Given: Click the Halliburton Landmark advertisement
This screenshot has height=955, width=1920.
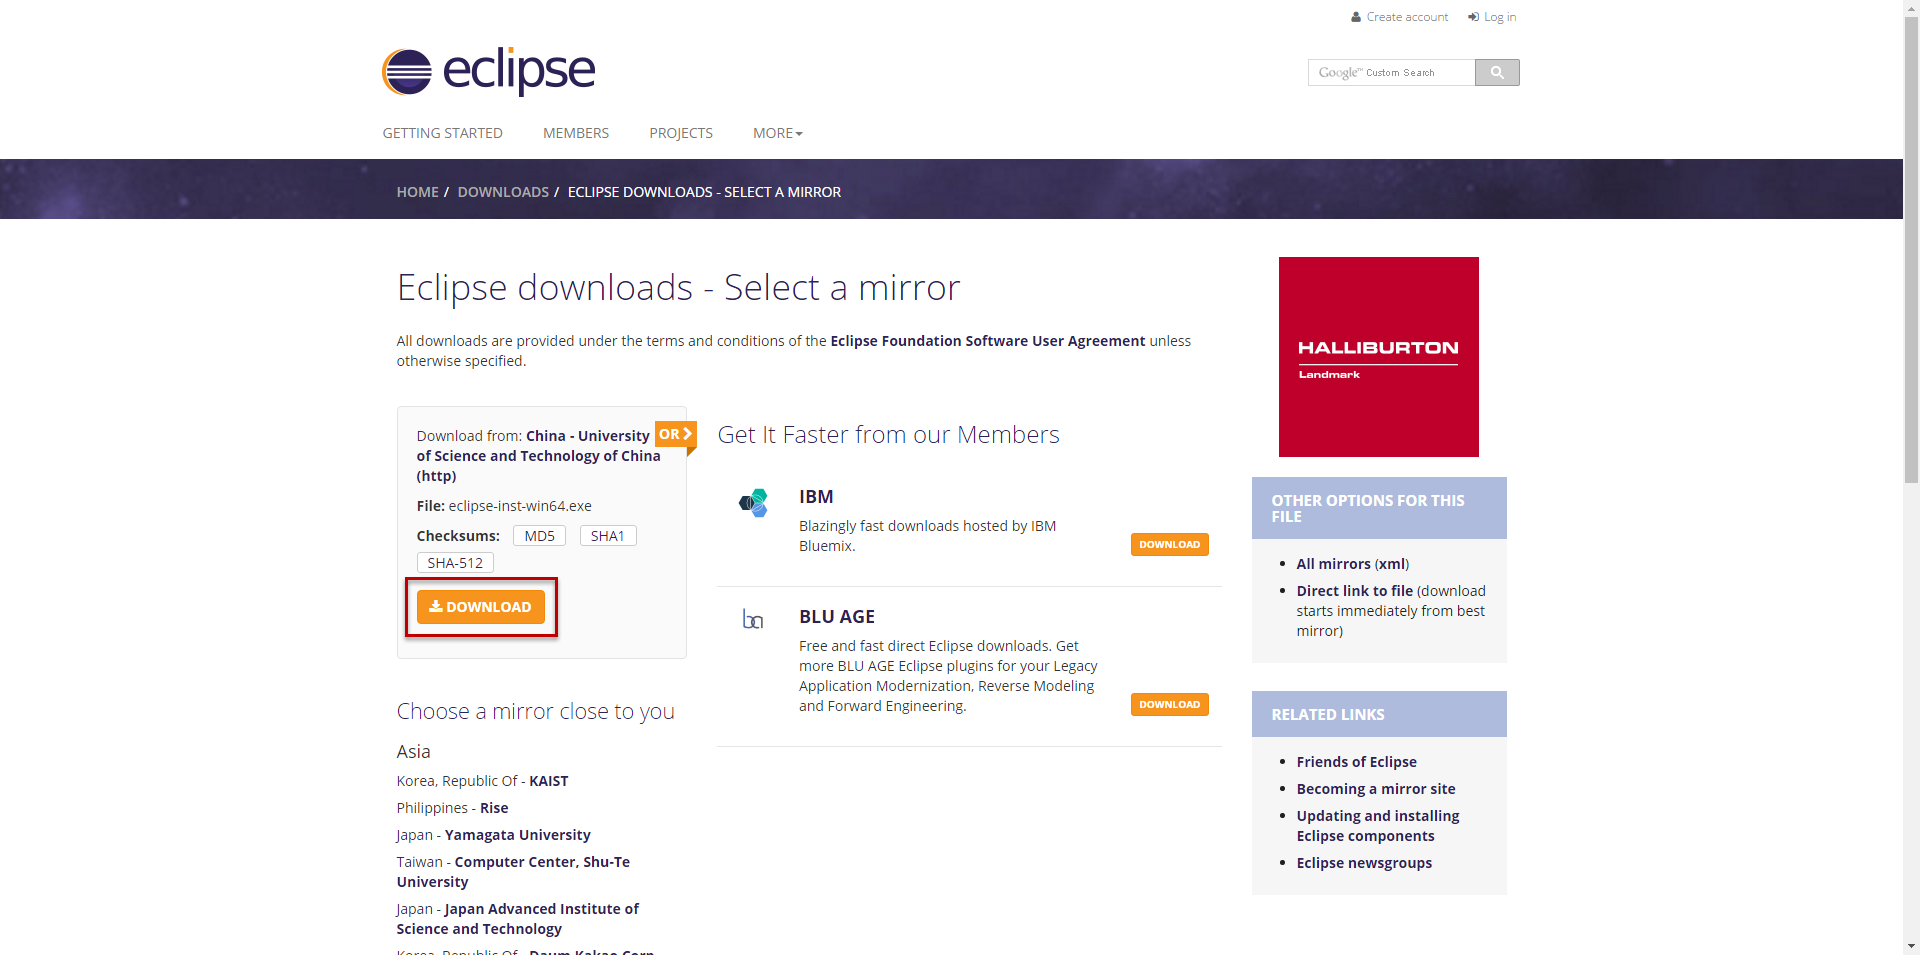Looking at the screenshot, I should point(1378,357).
